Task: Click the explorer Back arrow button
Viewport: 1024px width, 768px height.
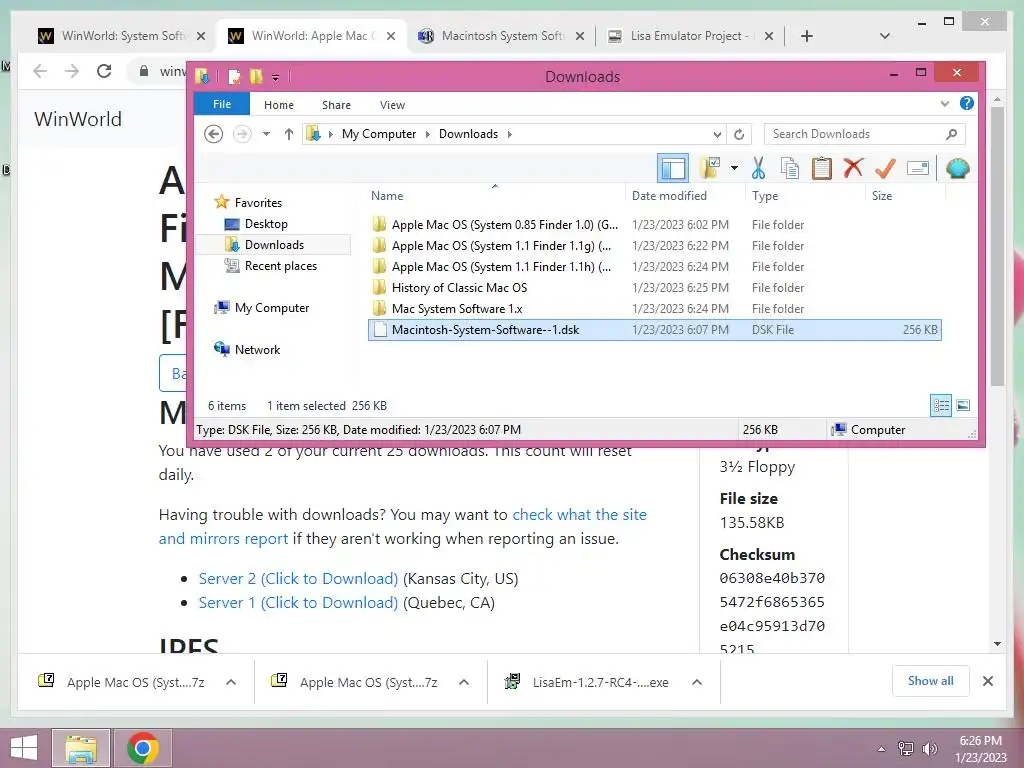Action: (214, 134)
